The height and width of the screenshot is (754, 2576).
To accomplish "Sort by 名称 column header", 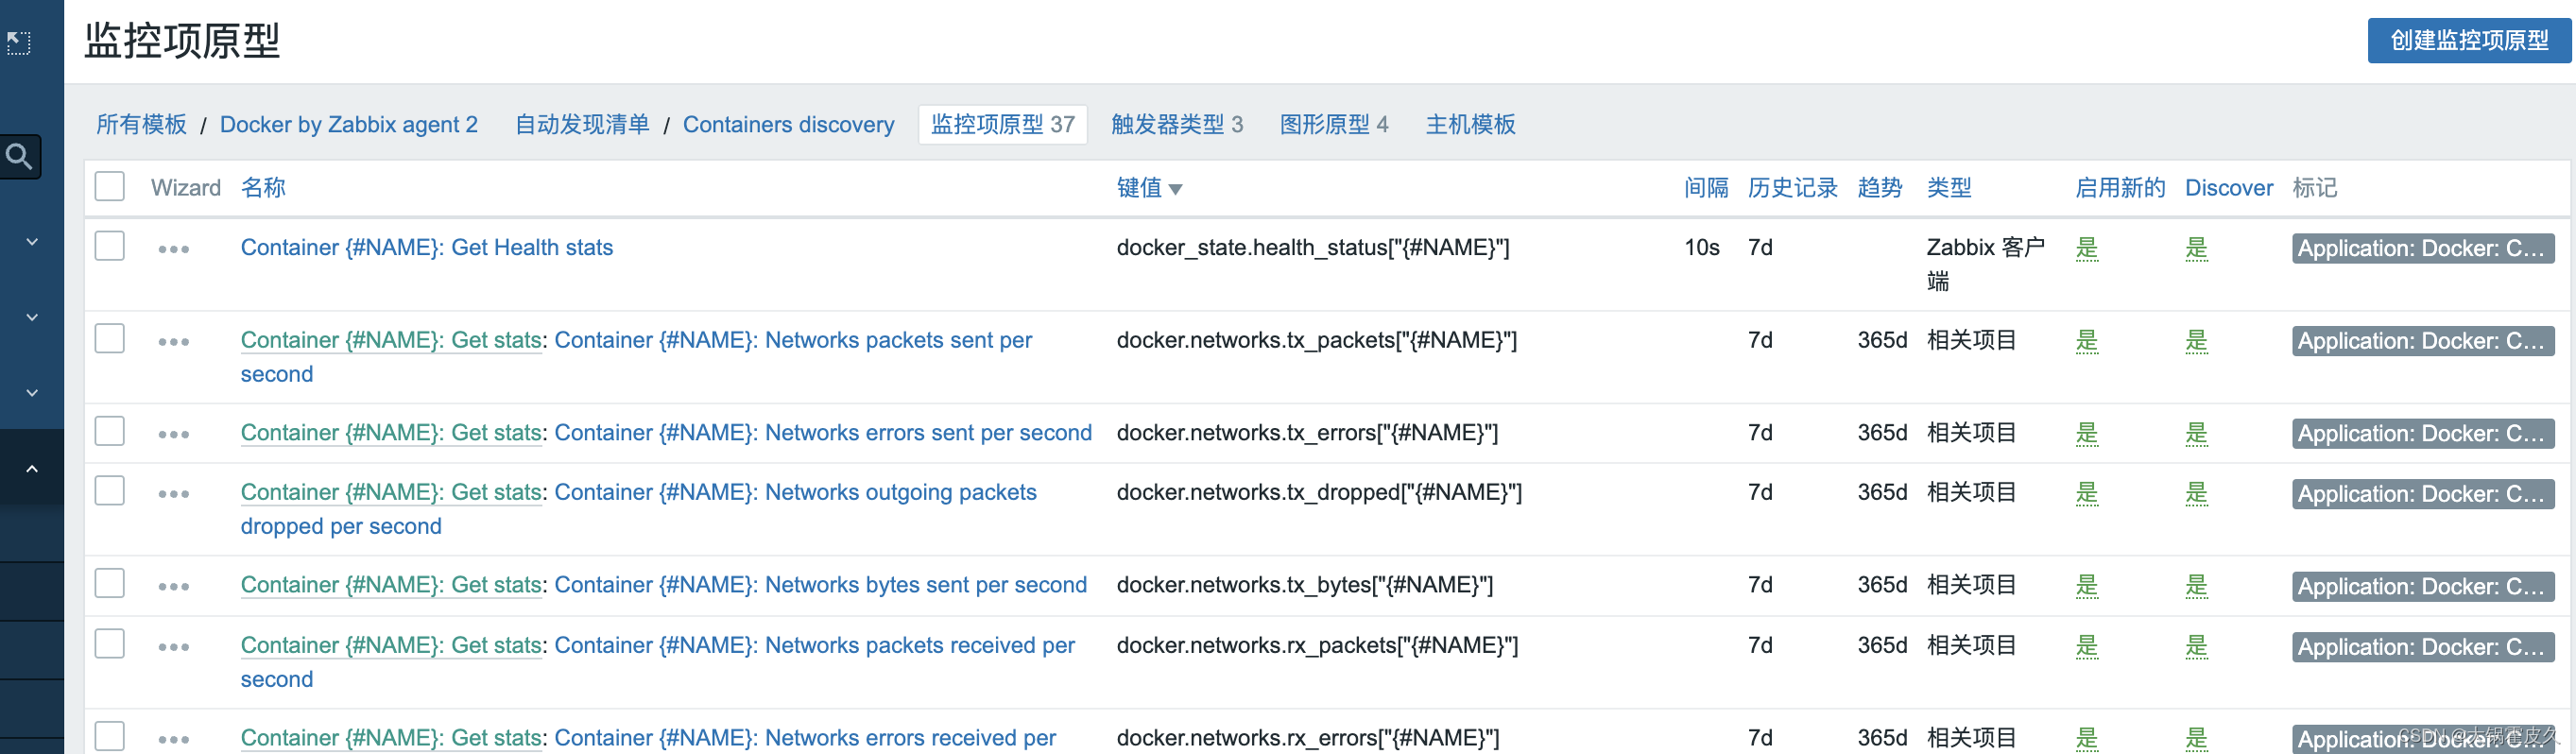I will pyautogui.click(x=263, y=188).
